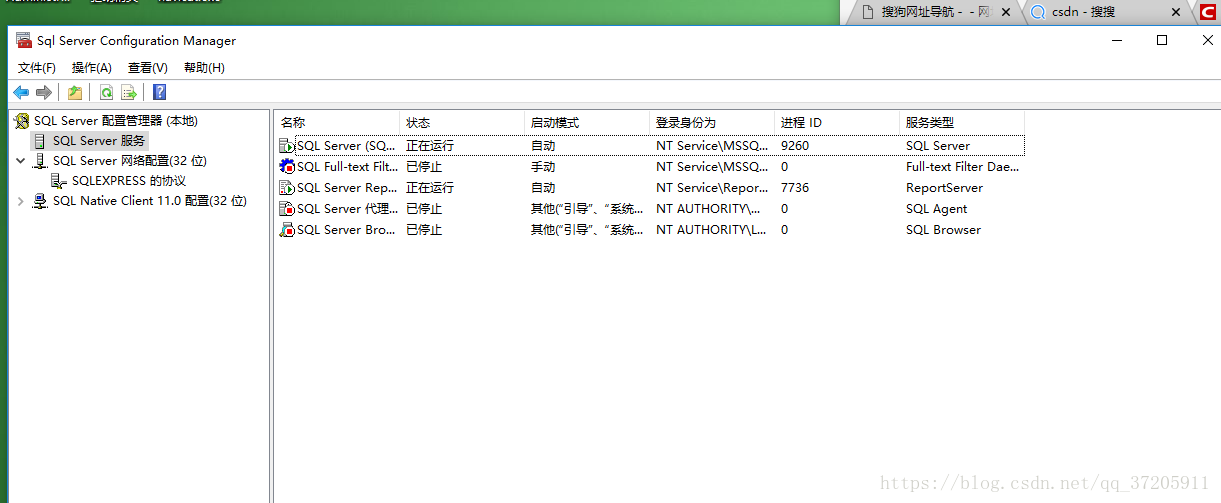The height and width of the screenshot is (503, 1221).
Task: Open the 文件(F) menu
Action: click(37, 68)
